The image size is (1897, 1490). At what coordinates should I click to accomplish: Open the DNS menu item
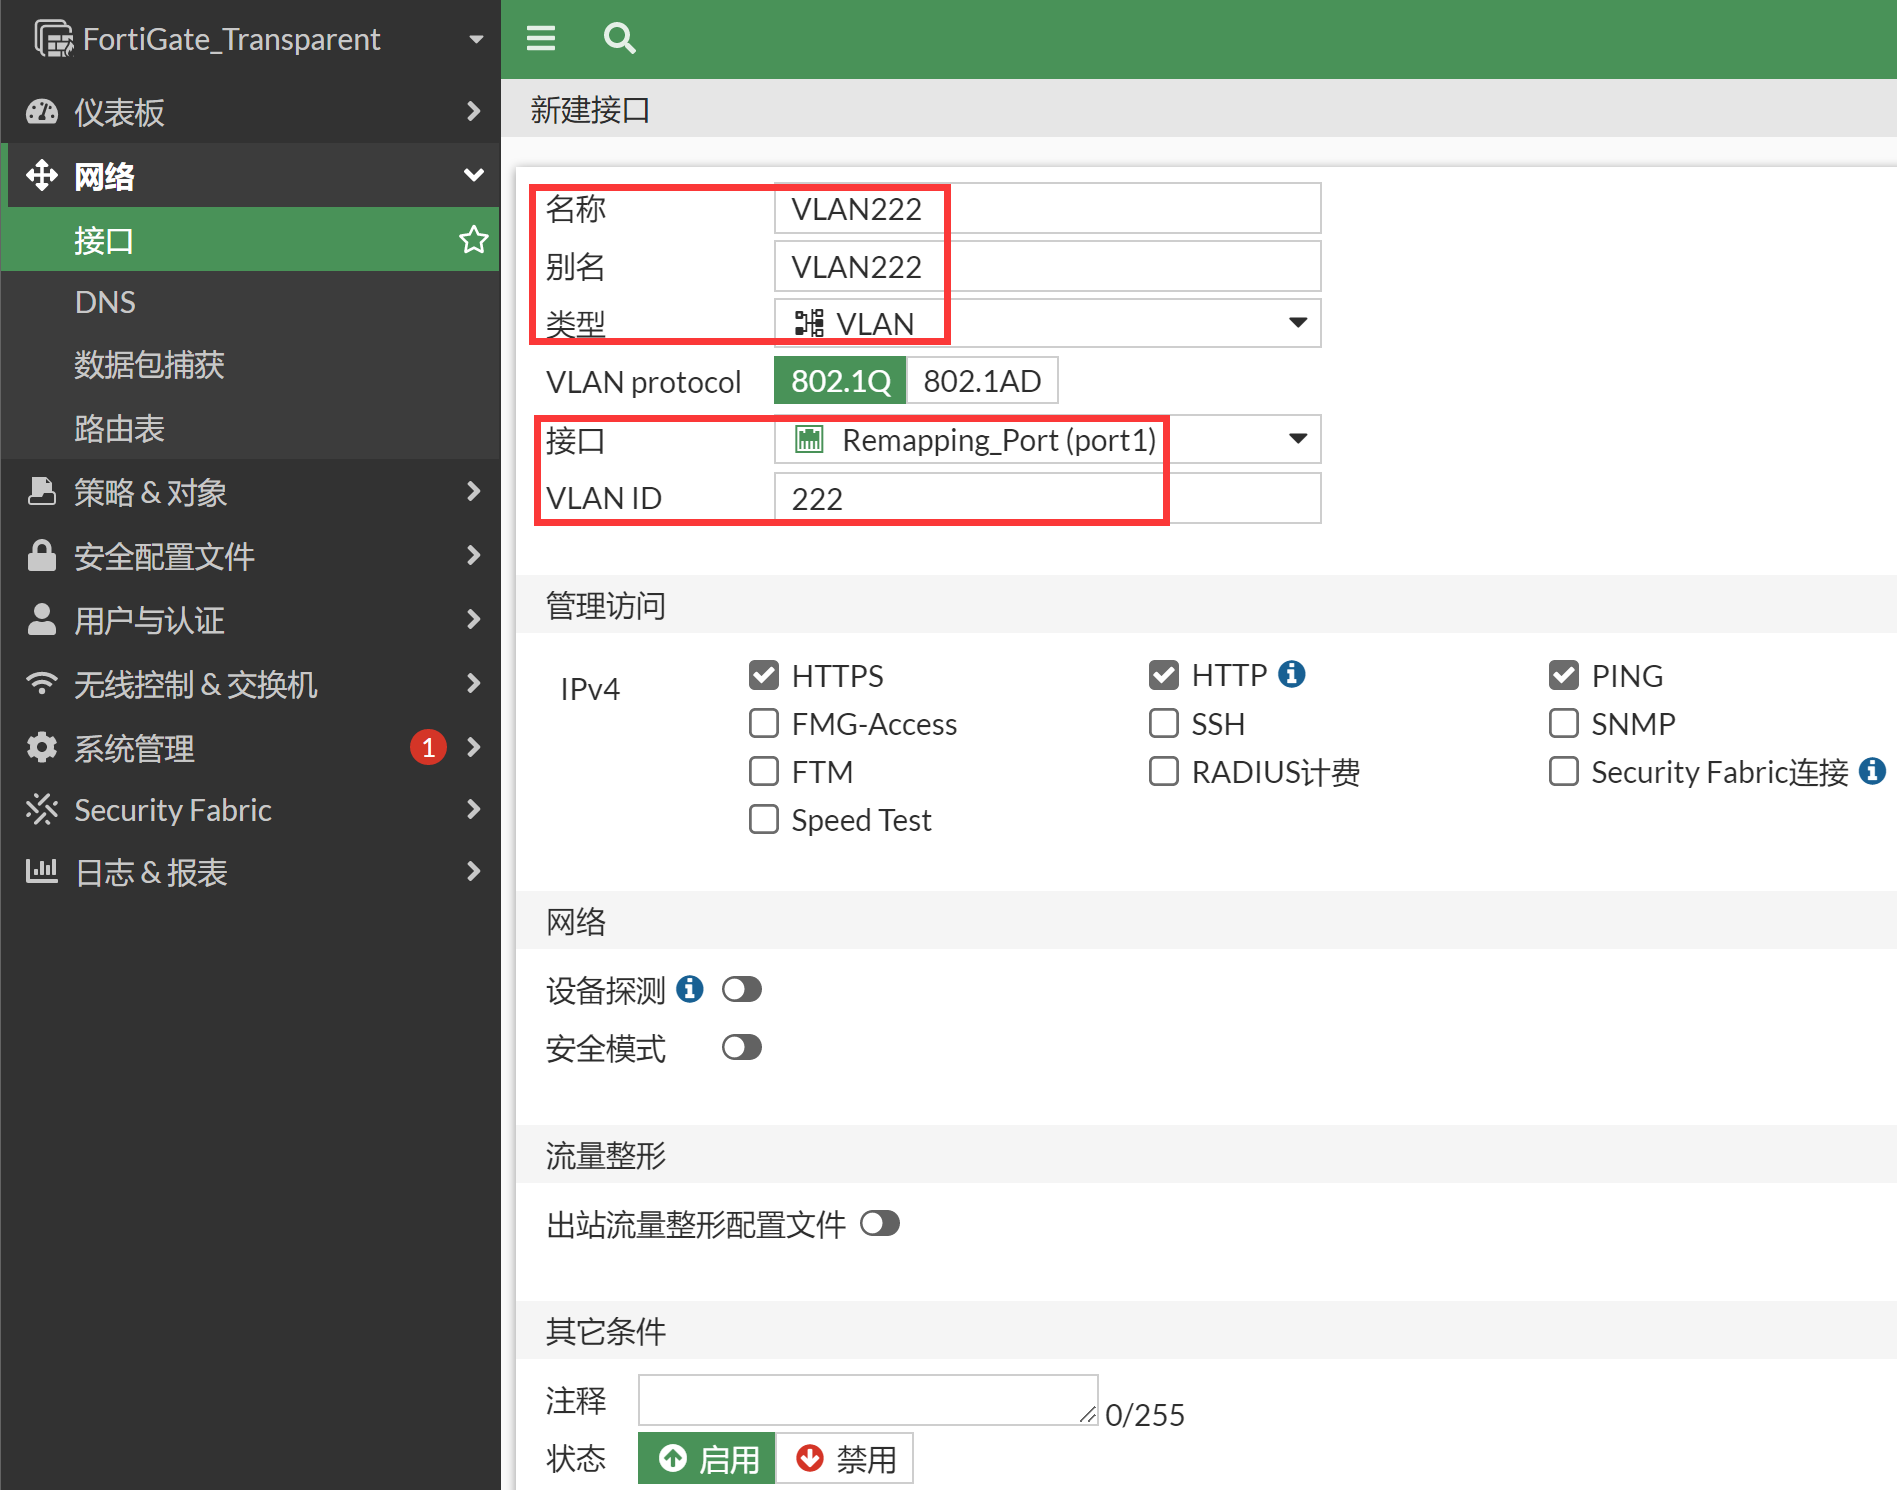point(105,302)
